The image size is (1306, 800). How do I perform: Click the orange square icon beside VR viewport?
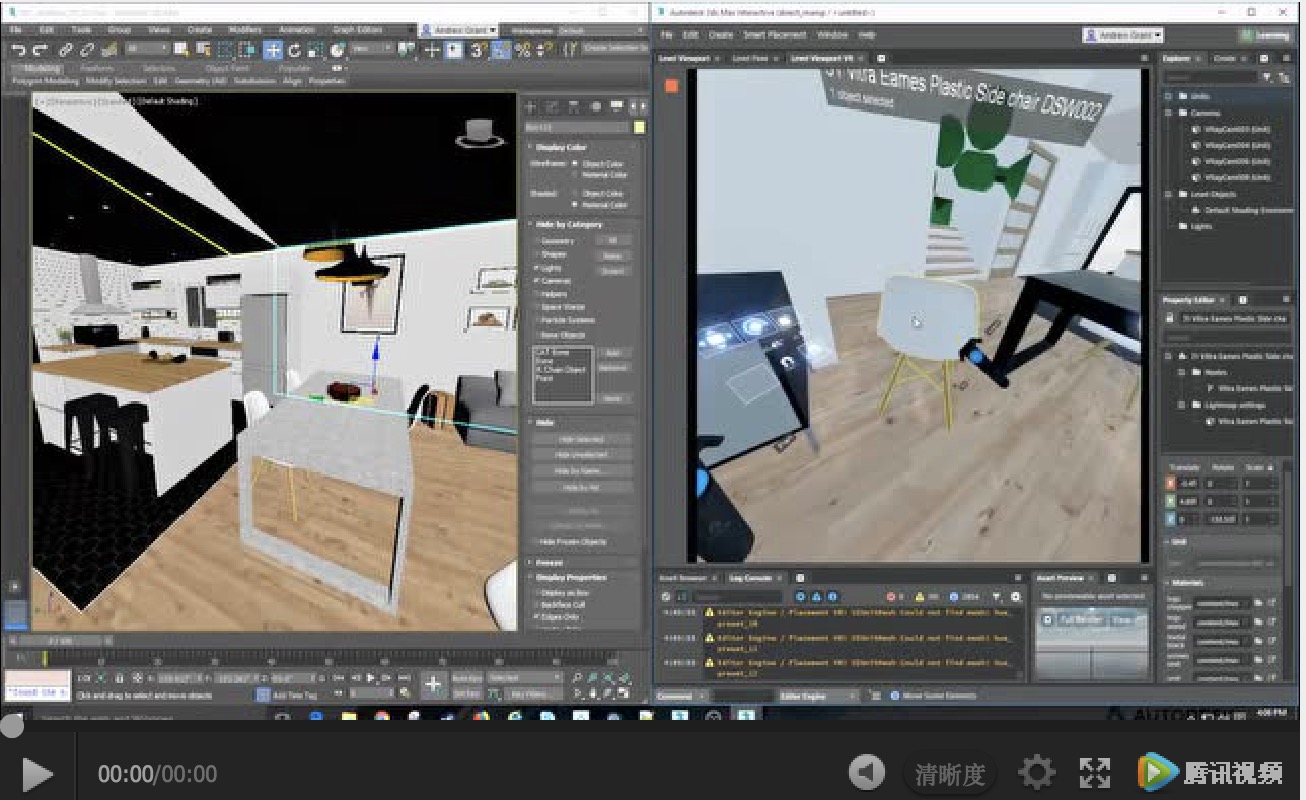click(671, 85)
